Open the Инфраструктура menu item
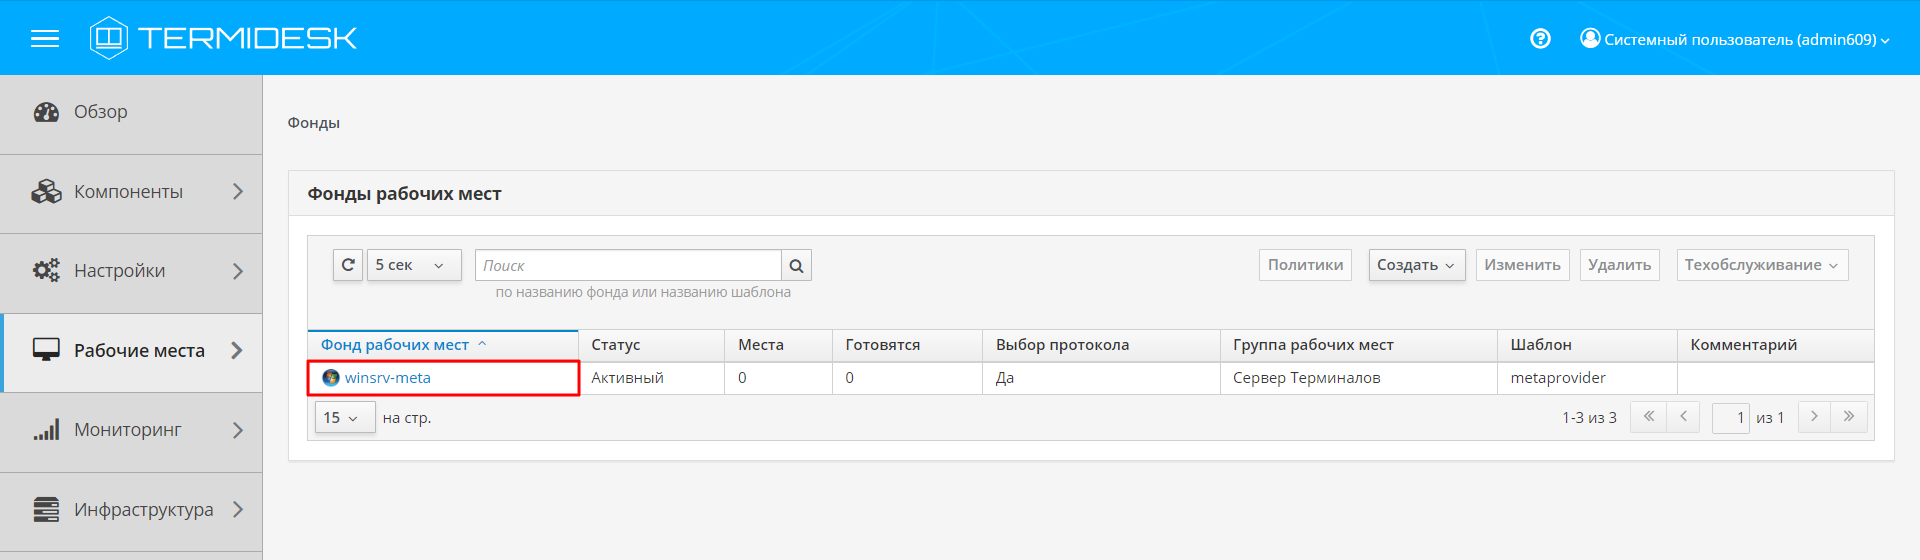The width and height of the screenshot is (1920, 560). click(x=131, y=512)
